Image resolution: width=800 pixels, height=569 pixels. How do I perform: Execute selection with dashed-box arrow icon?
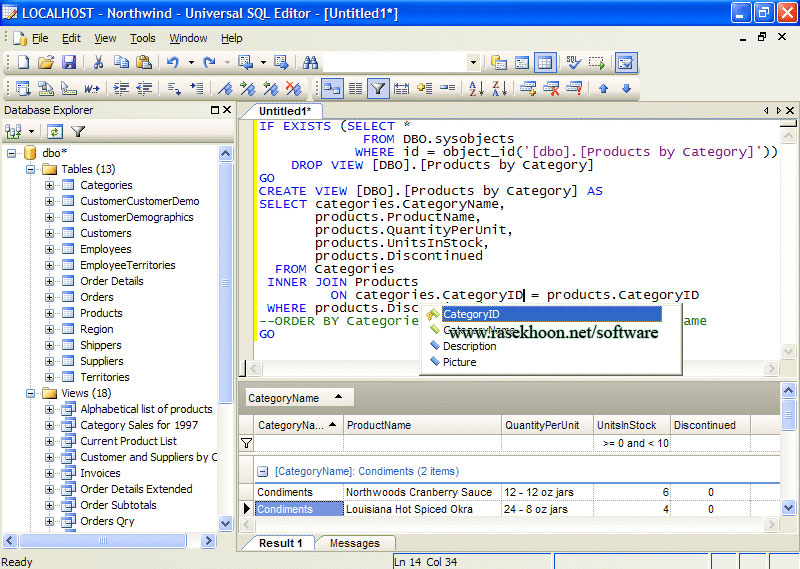596,62
